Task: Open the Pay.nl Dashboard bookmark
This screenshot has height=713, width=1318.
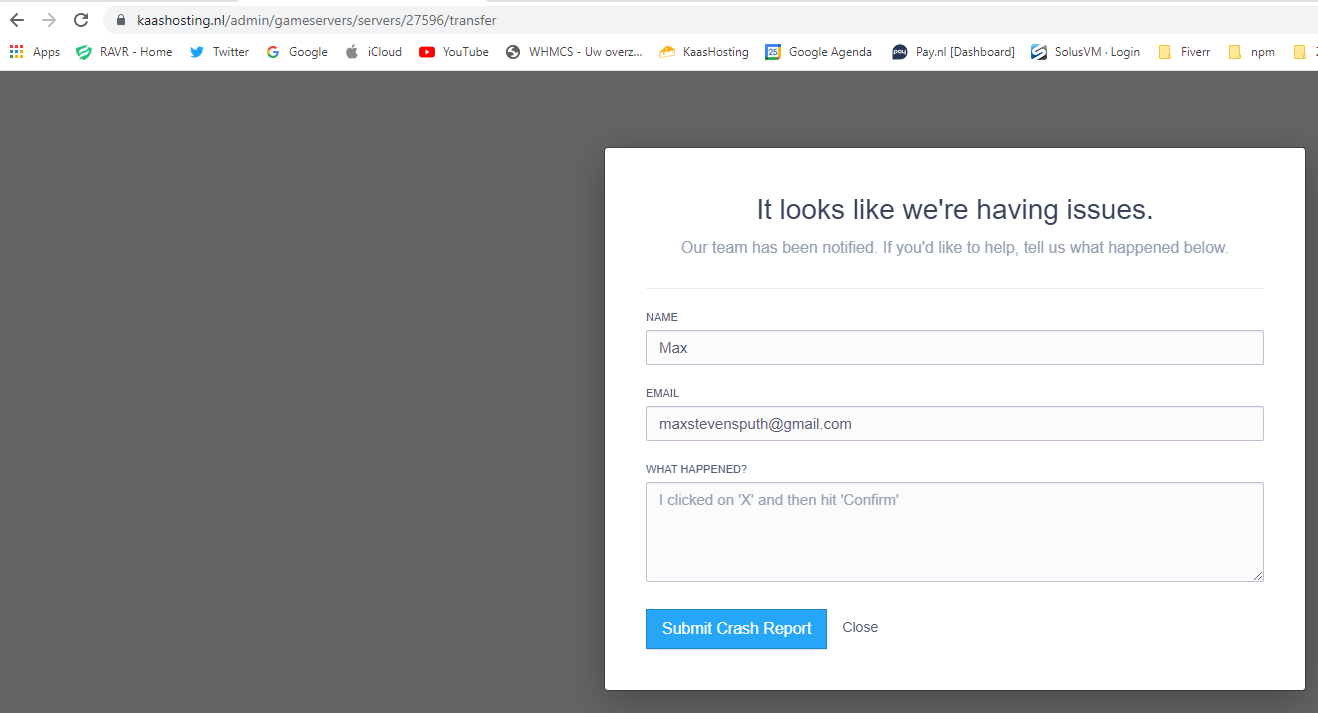Action: point(953,52)
